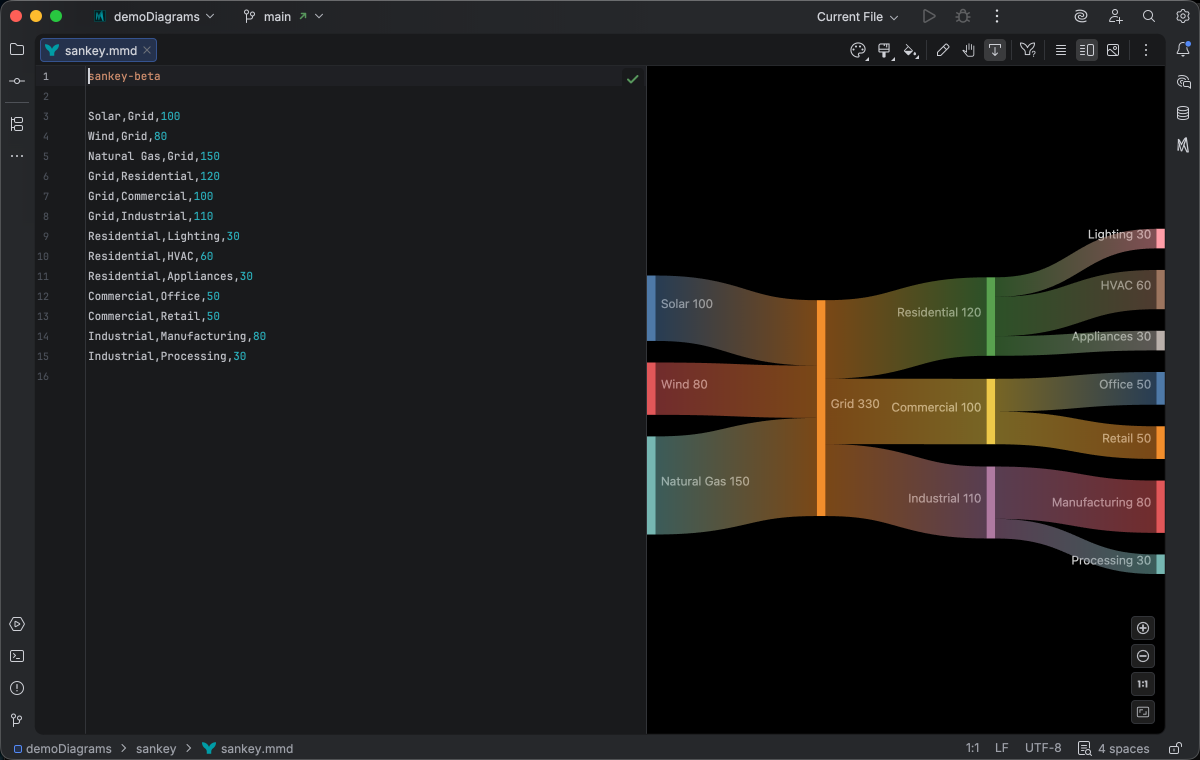Click the Solar 100 node in diagram
The image size is (1200, 760).
coord(651,308)
